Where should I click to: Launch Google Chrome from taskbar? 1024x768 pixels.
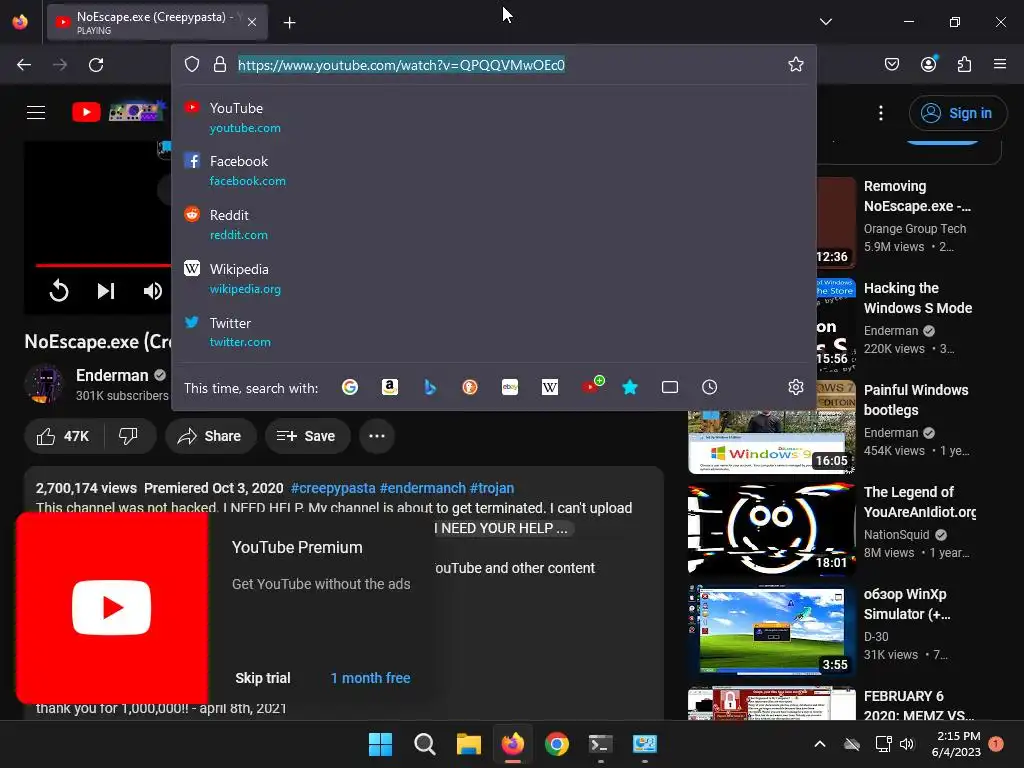556,744
